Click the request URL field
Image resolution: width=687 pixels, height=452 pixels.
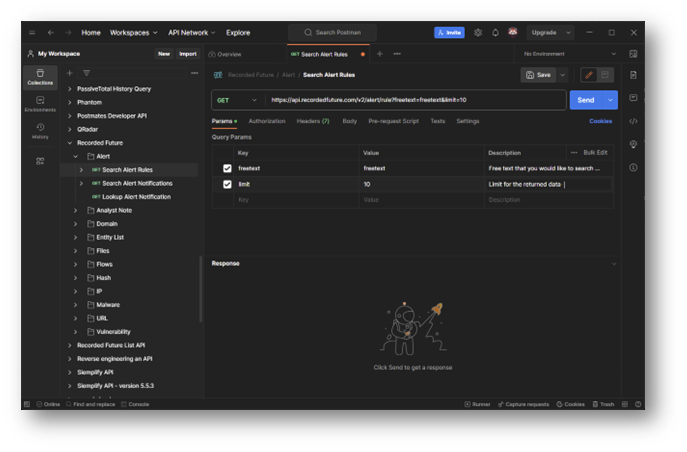point(415,100)
